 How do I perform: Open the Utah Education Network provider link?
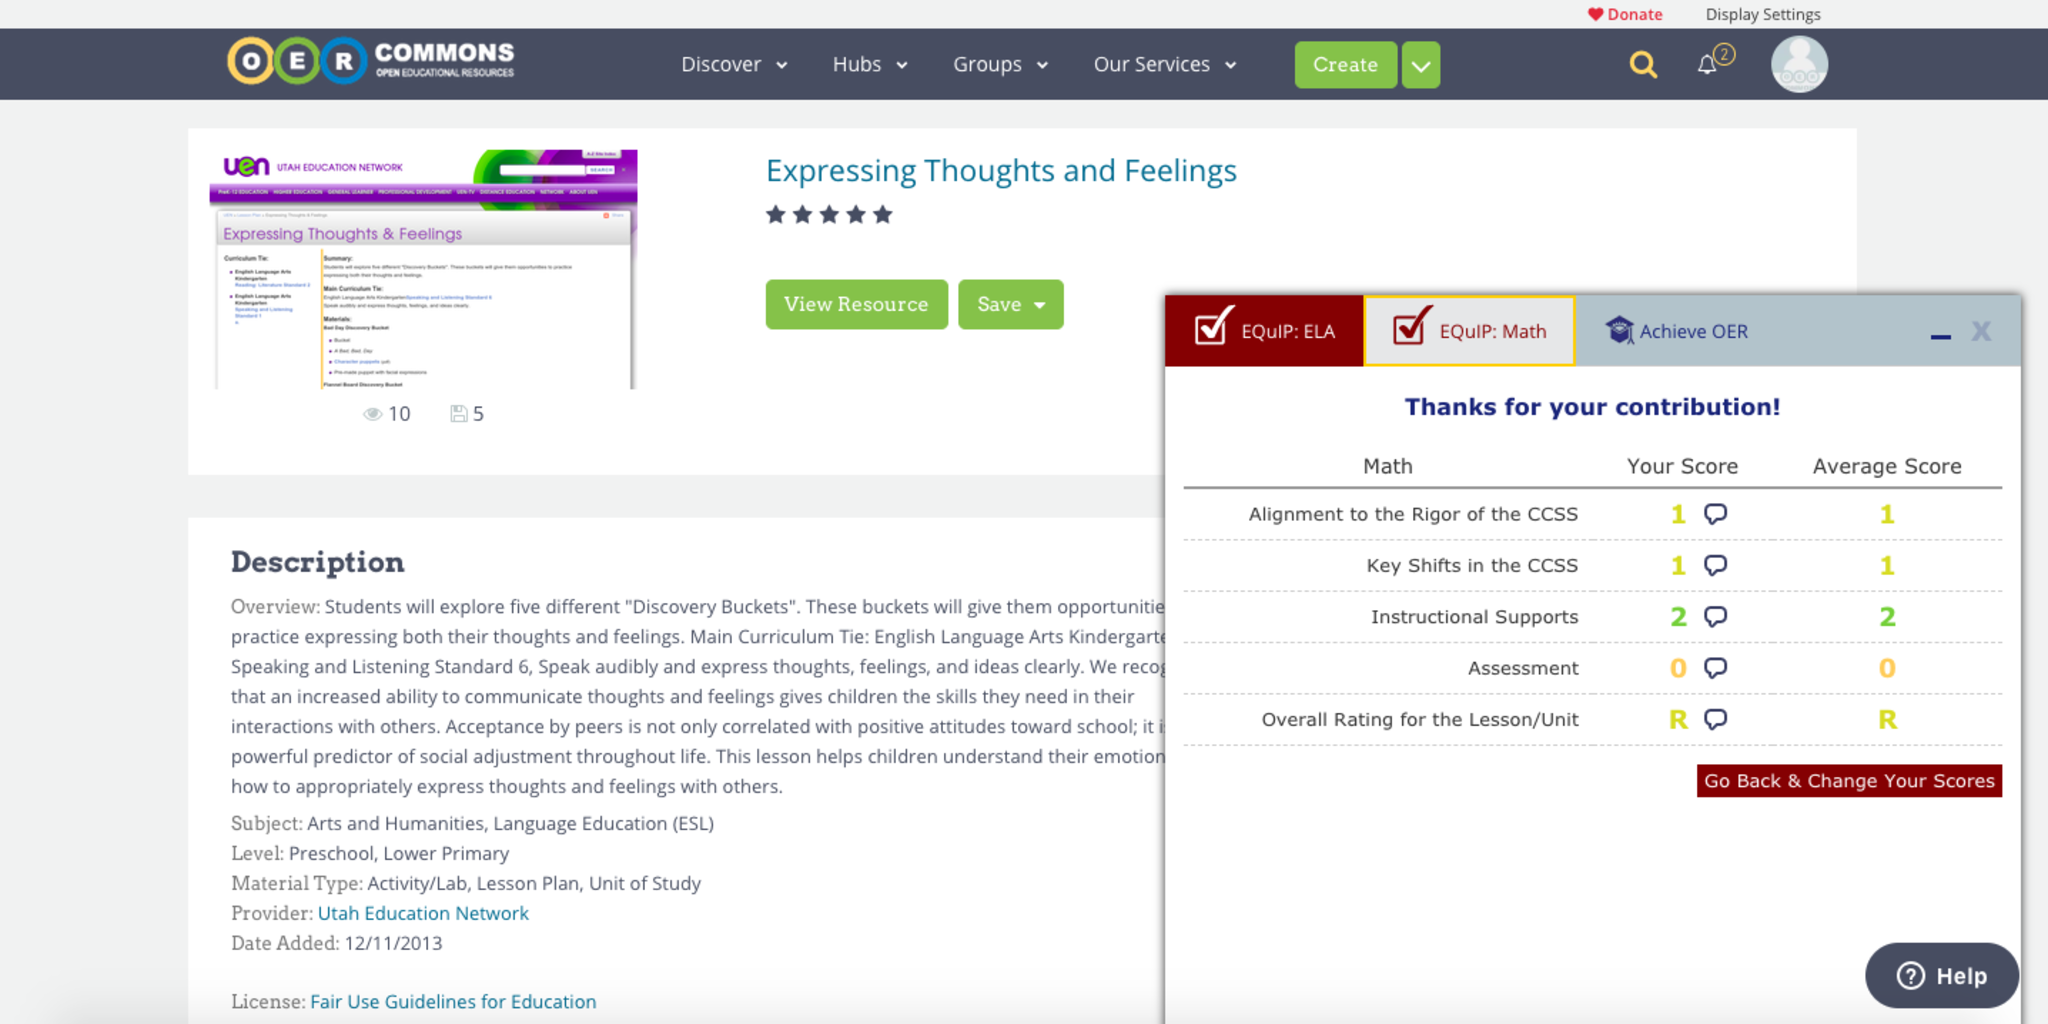point(423,913)
